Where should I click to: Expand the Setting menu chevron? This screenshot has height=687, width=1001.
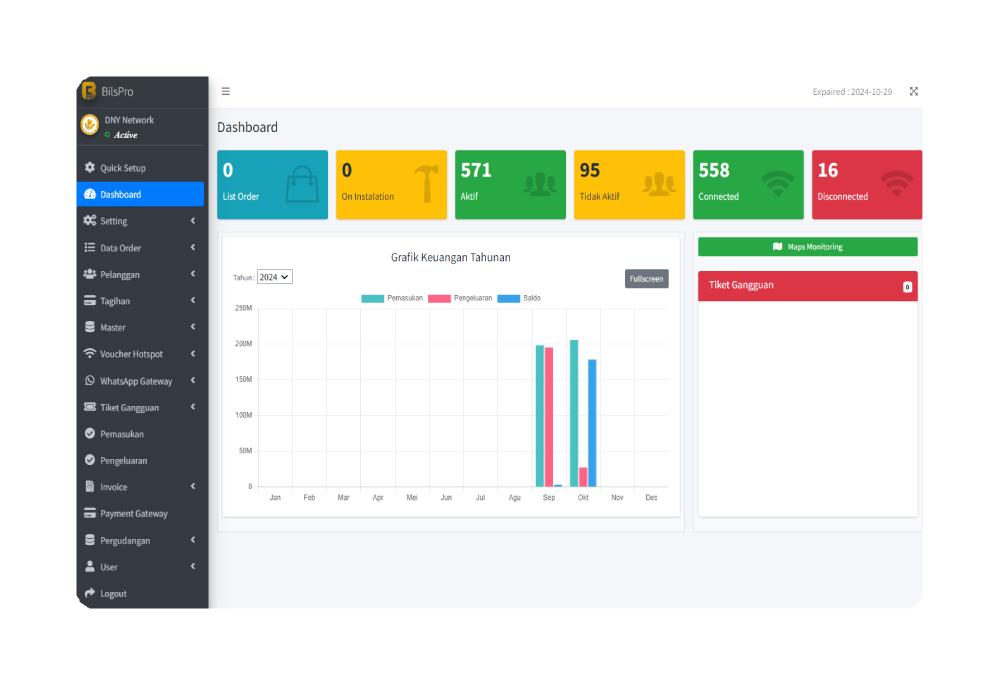click(193, 221)
